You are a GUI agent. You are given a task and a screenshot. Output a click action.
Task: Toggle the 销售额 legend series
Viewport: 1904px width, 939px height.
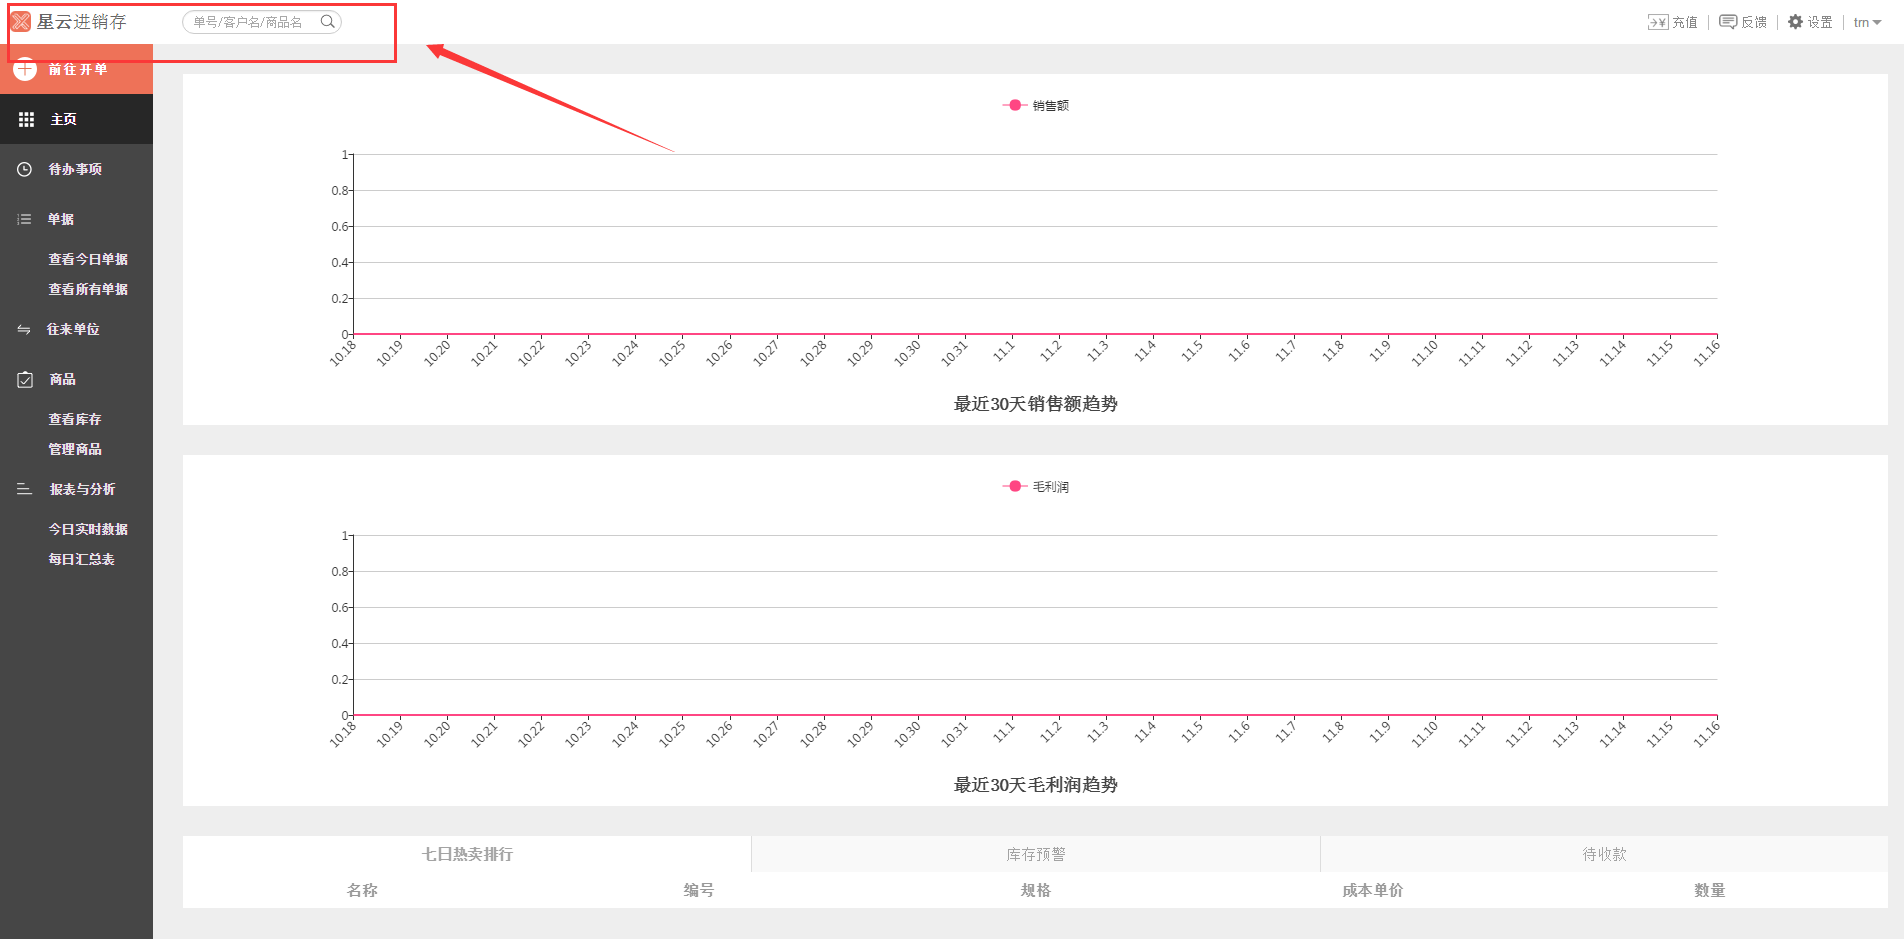click(x=1036, y=105)
